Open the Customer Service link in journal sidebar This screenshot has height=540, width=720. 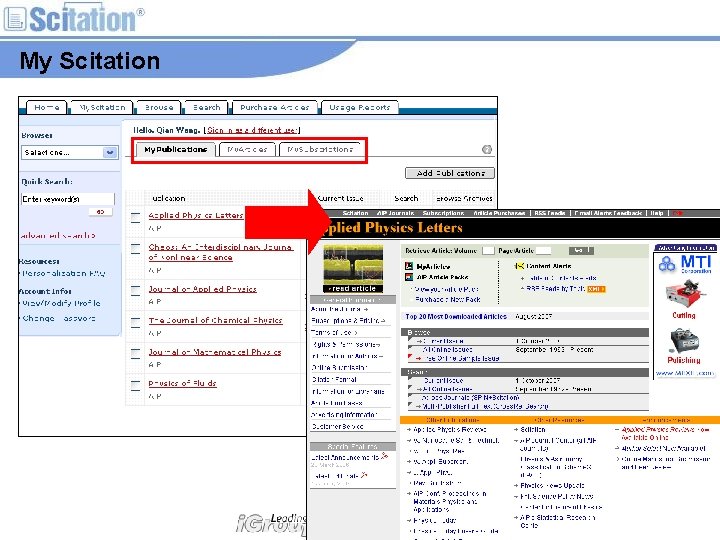[338, 427]
